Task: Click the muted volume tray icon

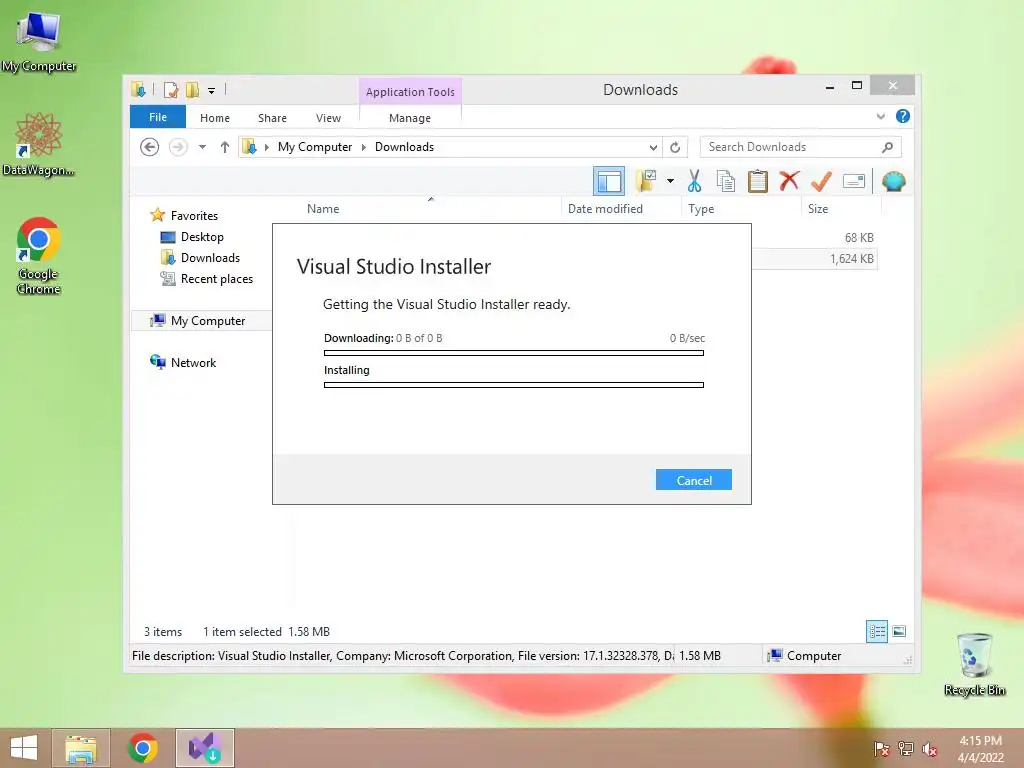Action: (929, 749)
